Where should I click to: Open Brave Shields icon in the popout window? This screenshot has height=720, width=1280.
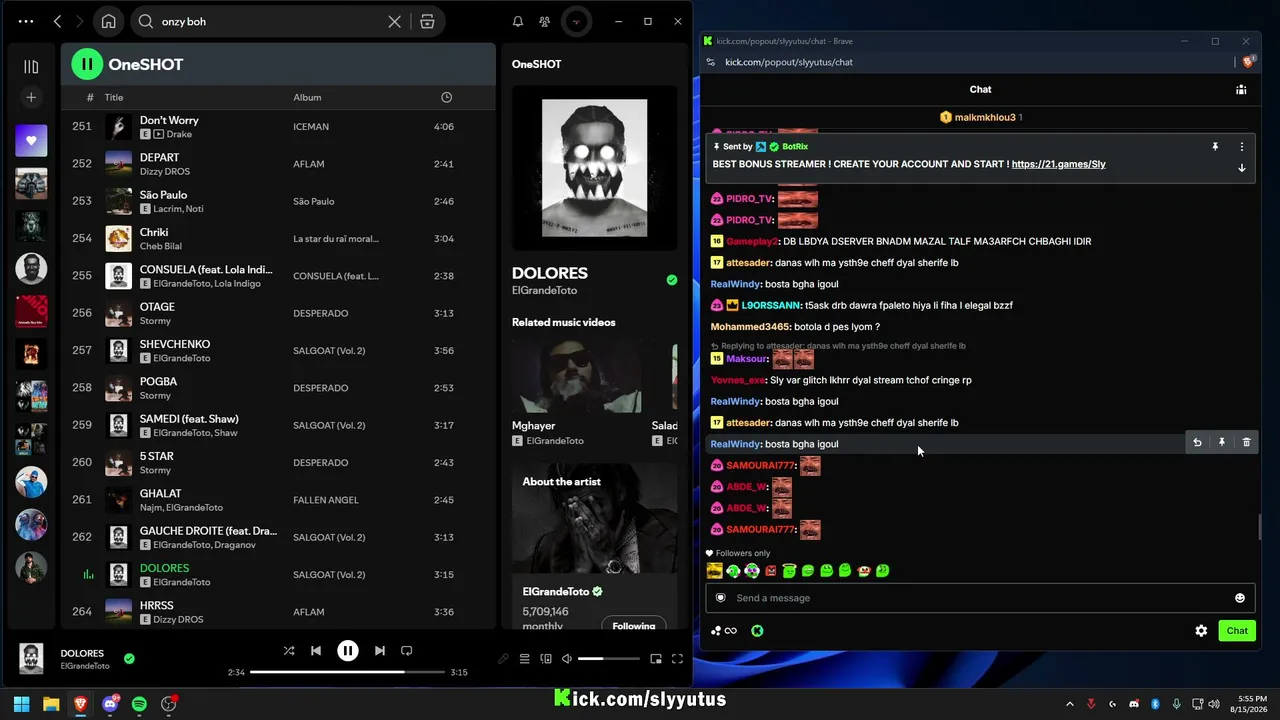[x=1248, y=62]
